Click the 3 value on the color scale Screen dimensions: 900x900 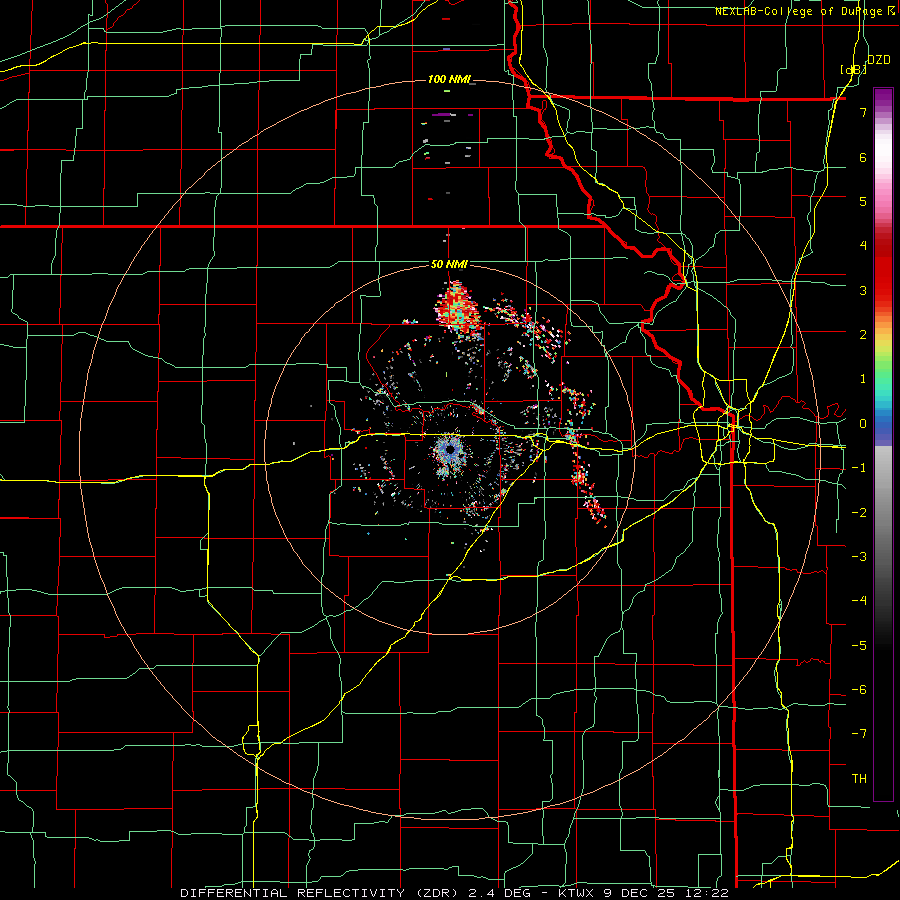click(863, 290)
